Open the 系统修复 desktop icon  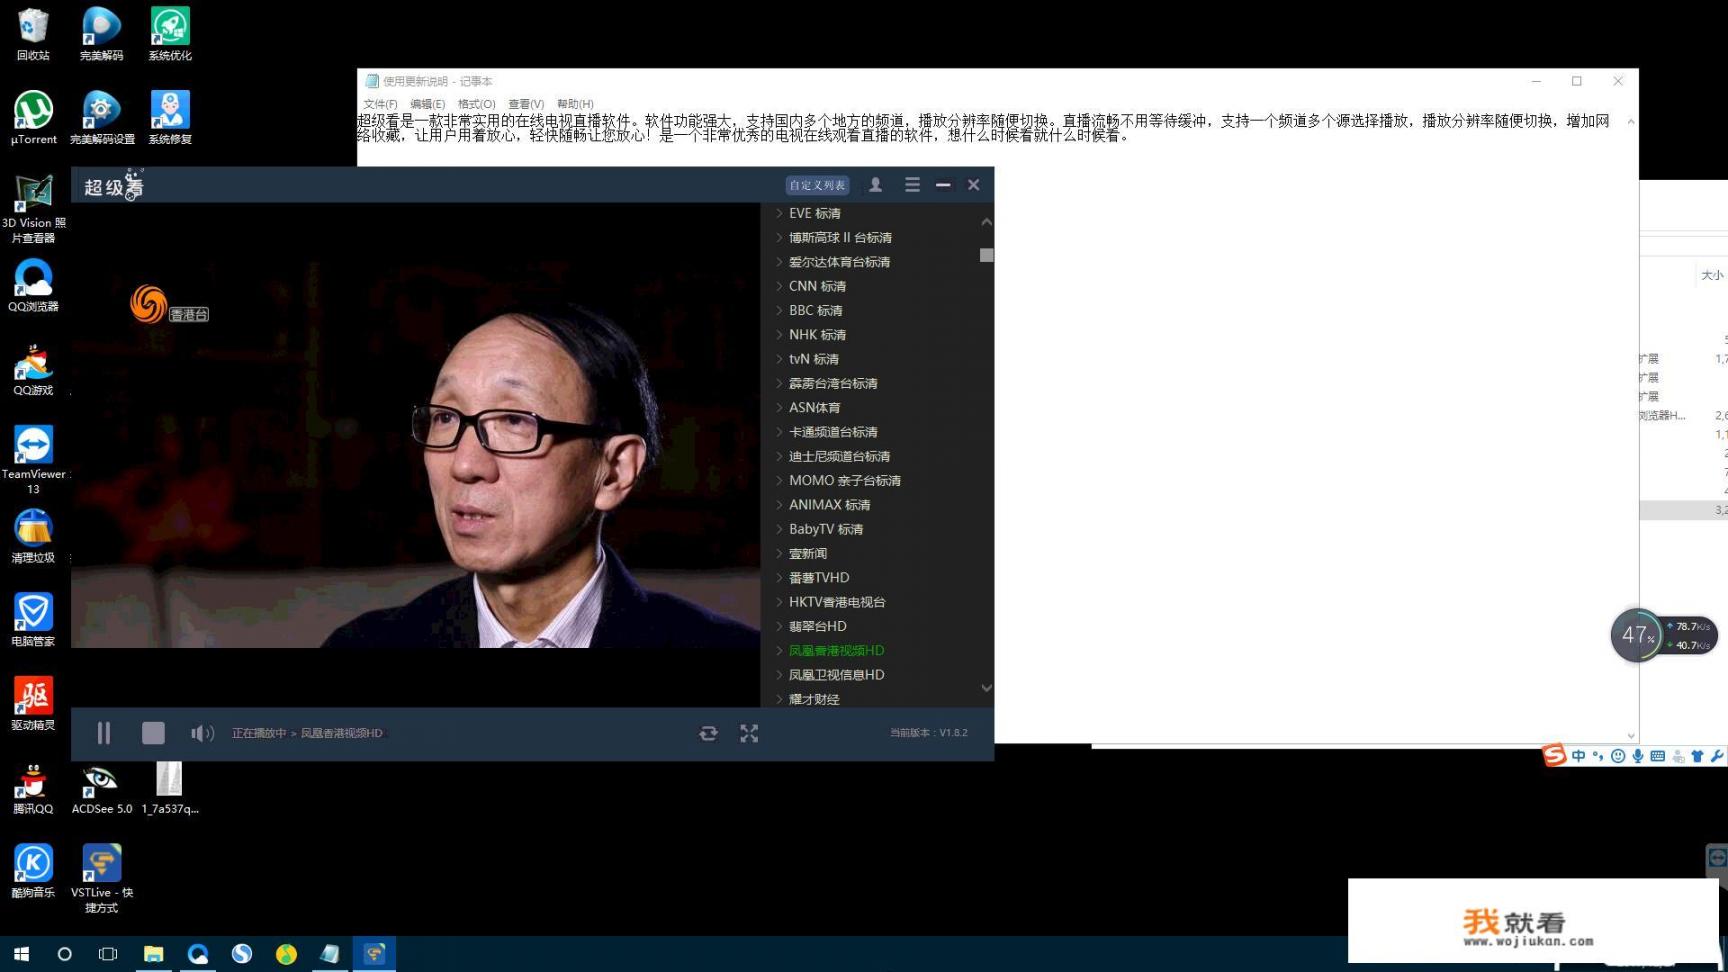pyautogui.click(x=170, y=118)
